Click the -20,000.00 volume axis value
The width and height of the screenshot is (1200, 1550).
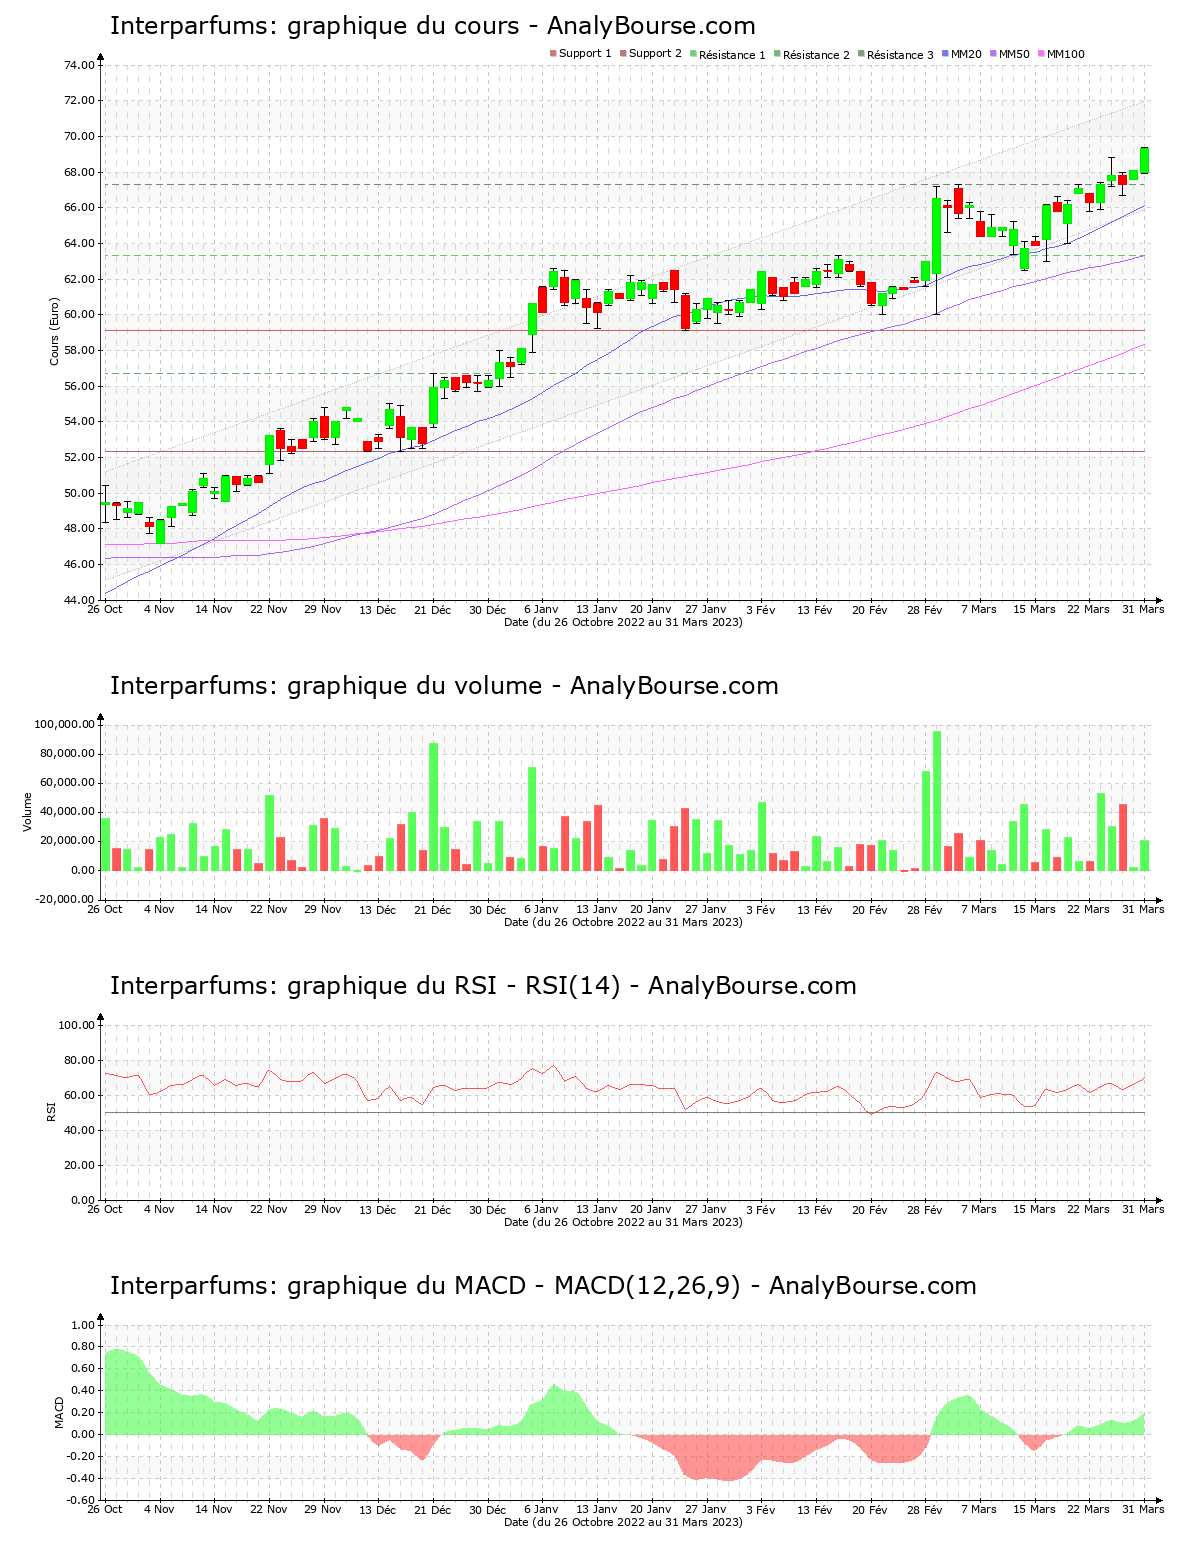65,899
